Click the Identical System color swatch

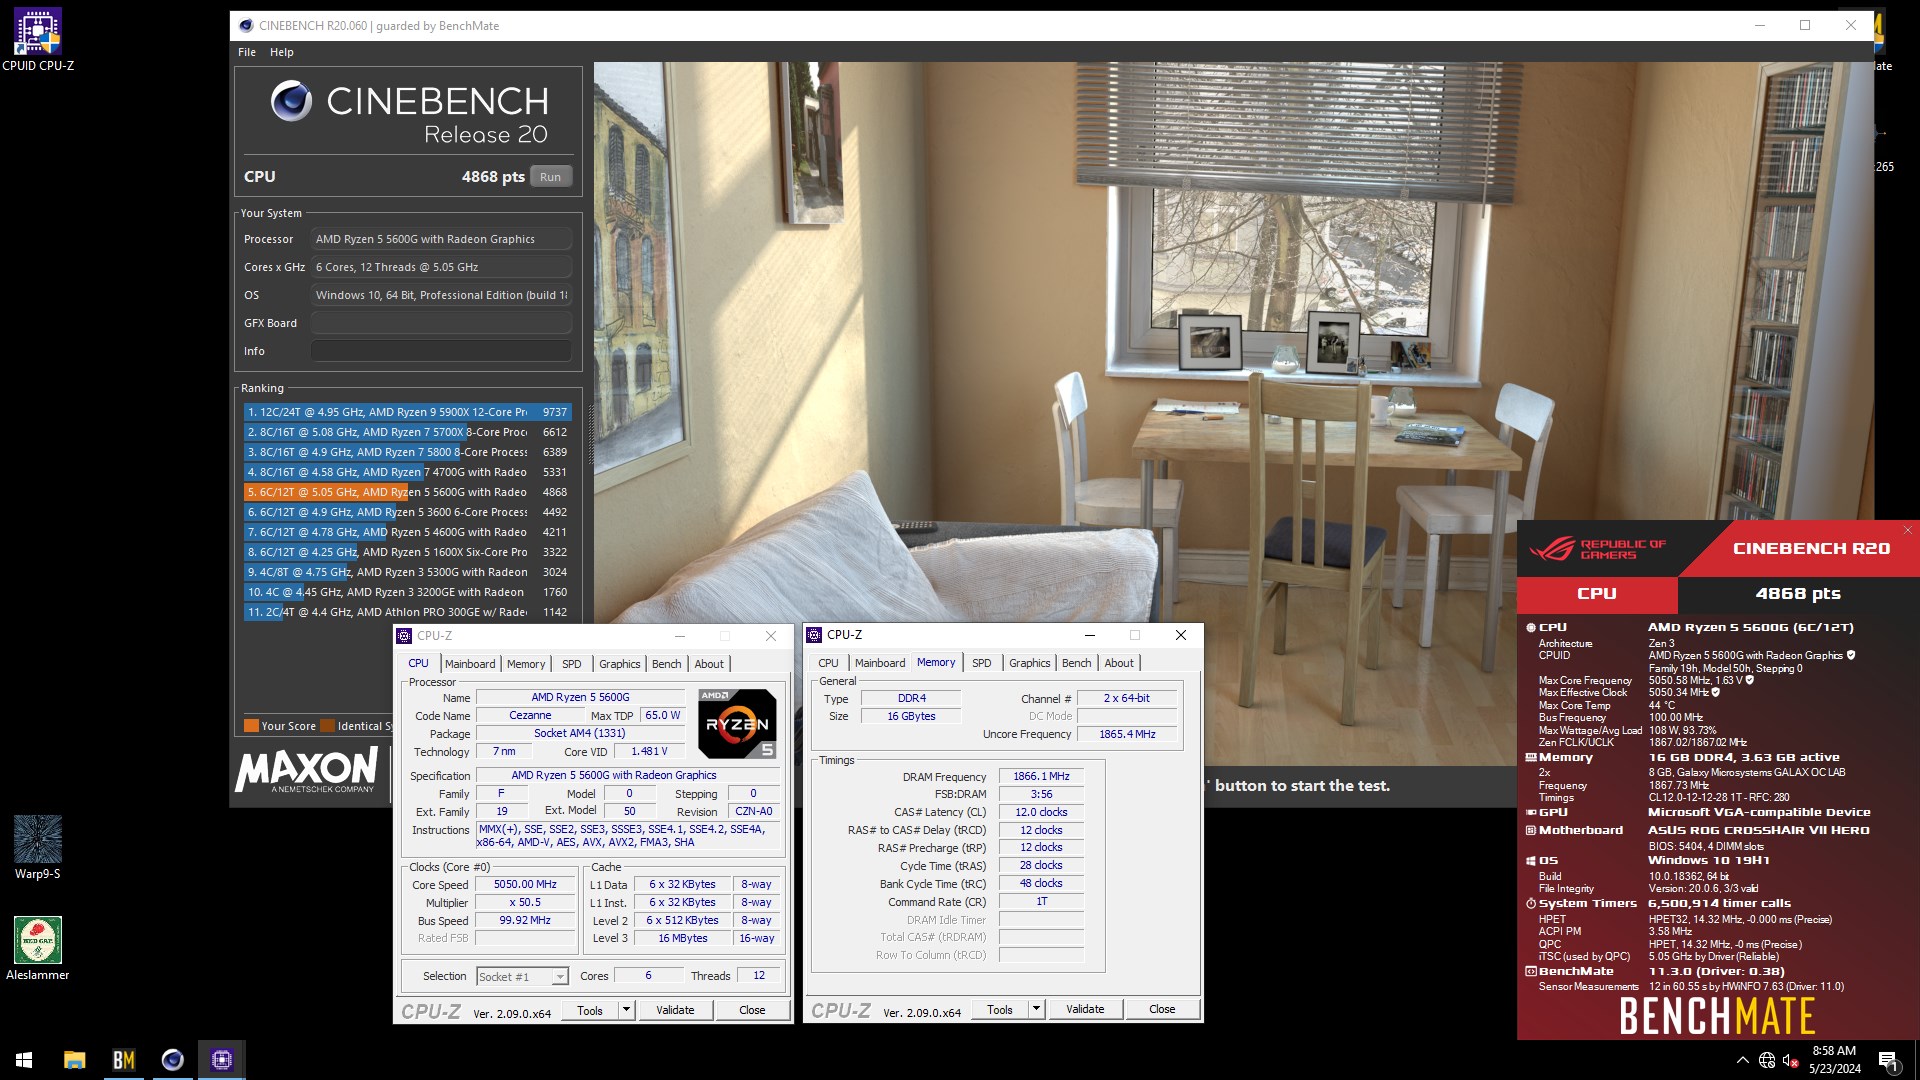pyautogui.click(x=327, y=726)
